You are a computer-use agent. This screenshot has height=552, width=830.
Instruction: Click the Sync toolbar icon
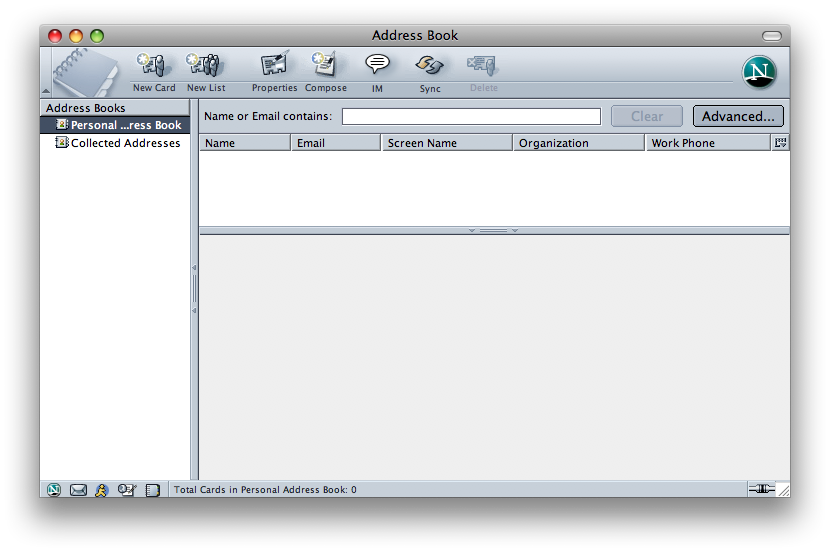tap(430, 71)
